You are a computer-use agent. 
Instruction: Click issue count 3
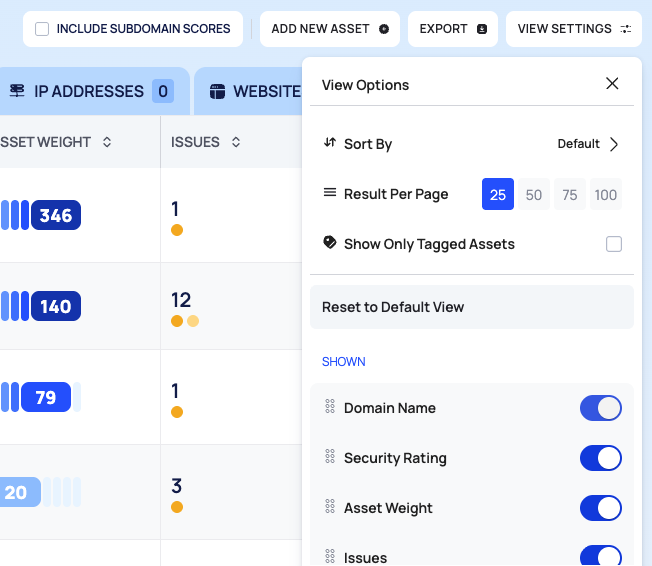coord(176,486)
